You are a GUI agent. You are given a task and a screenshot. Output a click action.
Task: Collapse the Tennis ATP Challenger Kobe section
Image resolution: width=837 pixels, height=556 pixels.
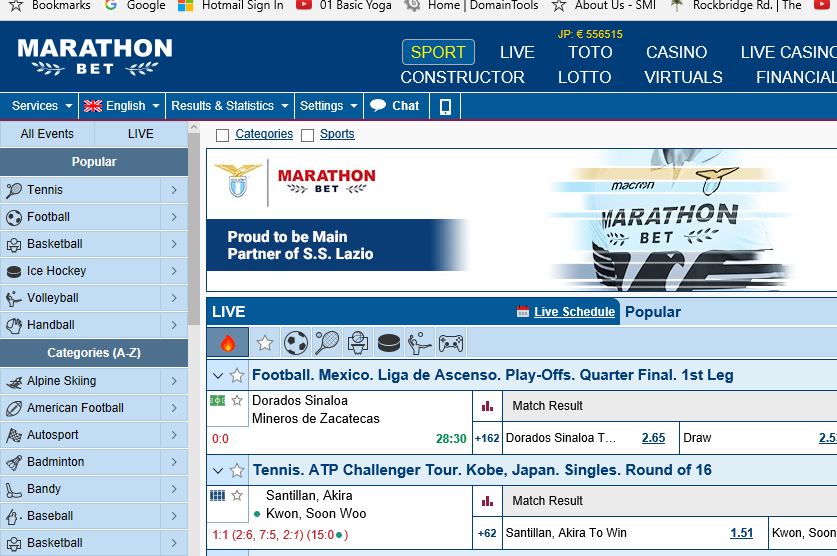point(218,470)
